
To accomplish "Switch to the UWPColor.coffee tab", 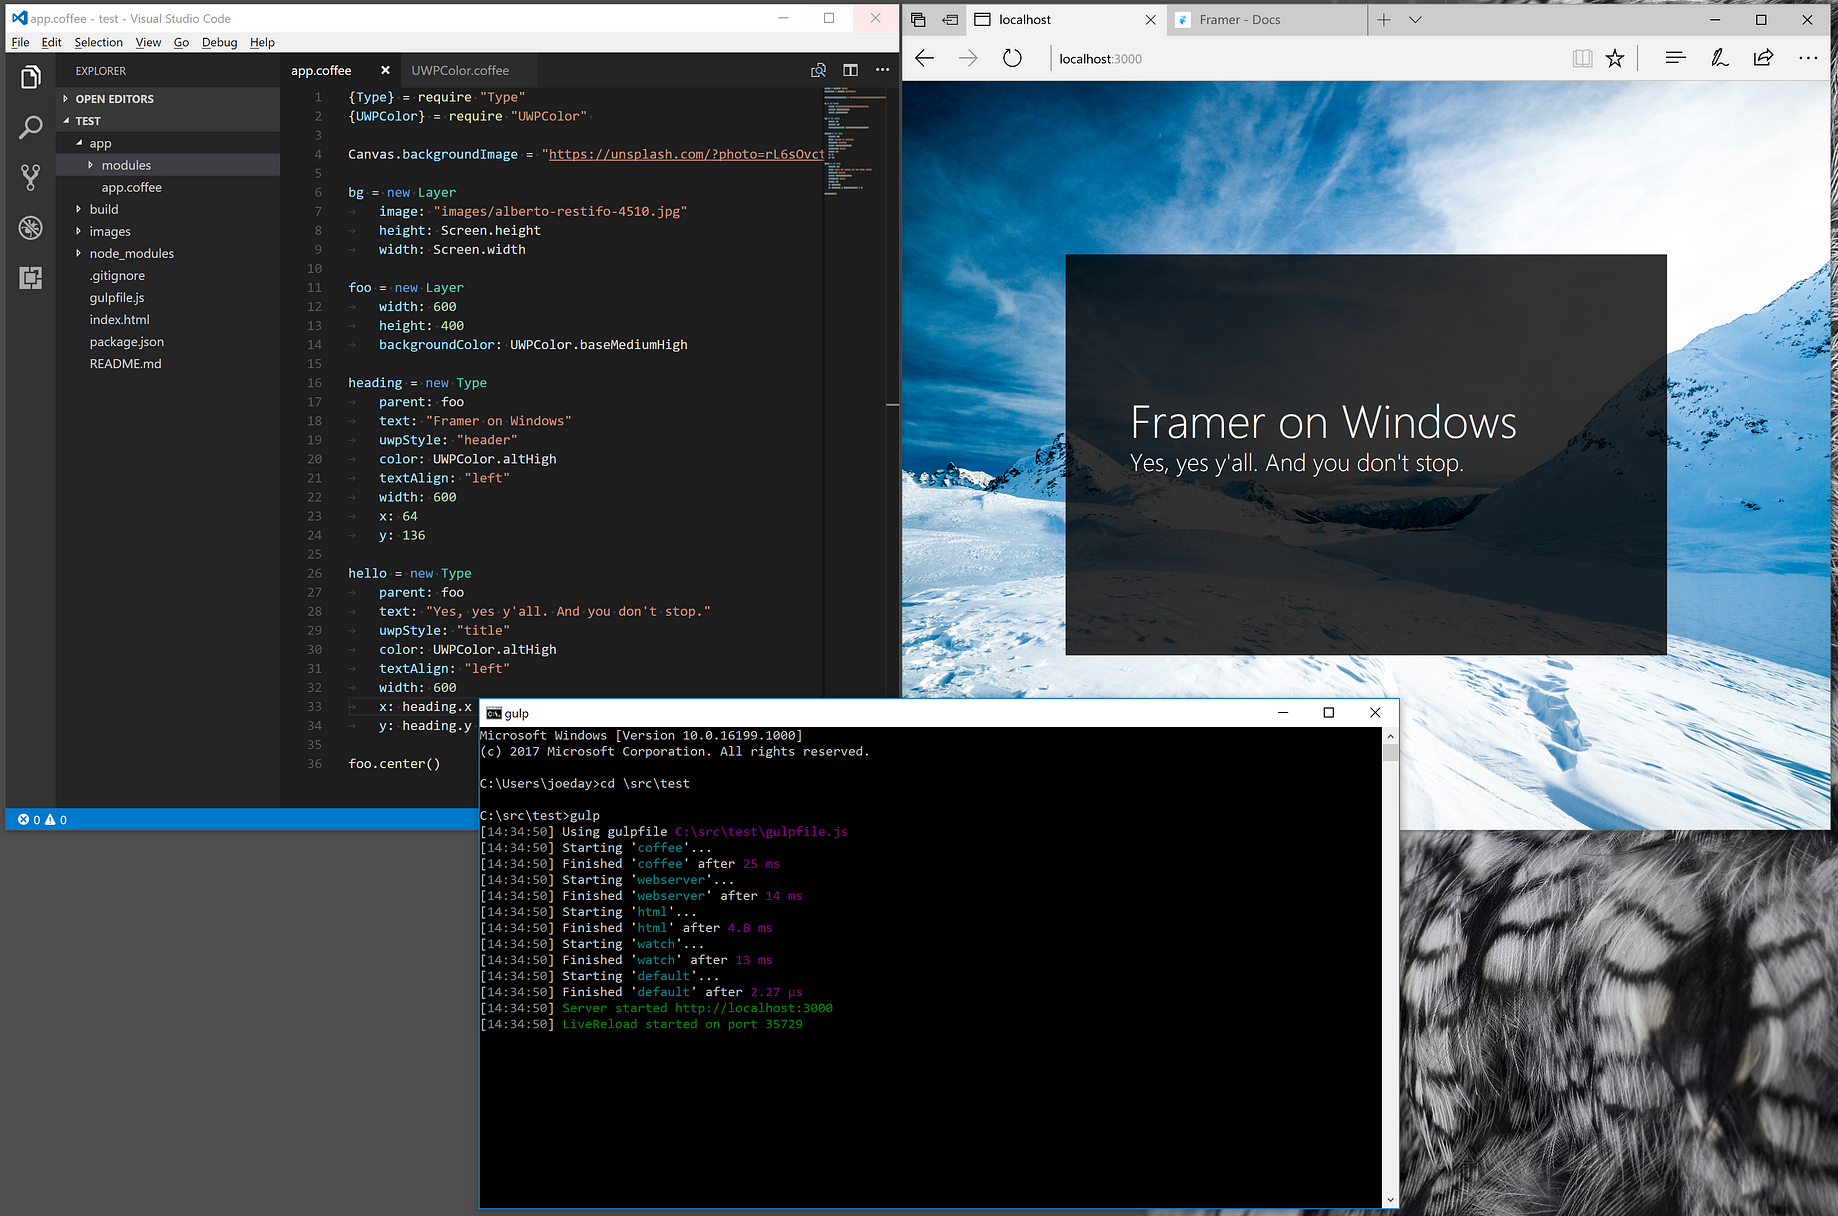I will click(x=460, y=70).
